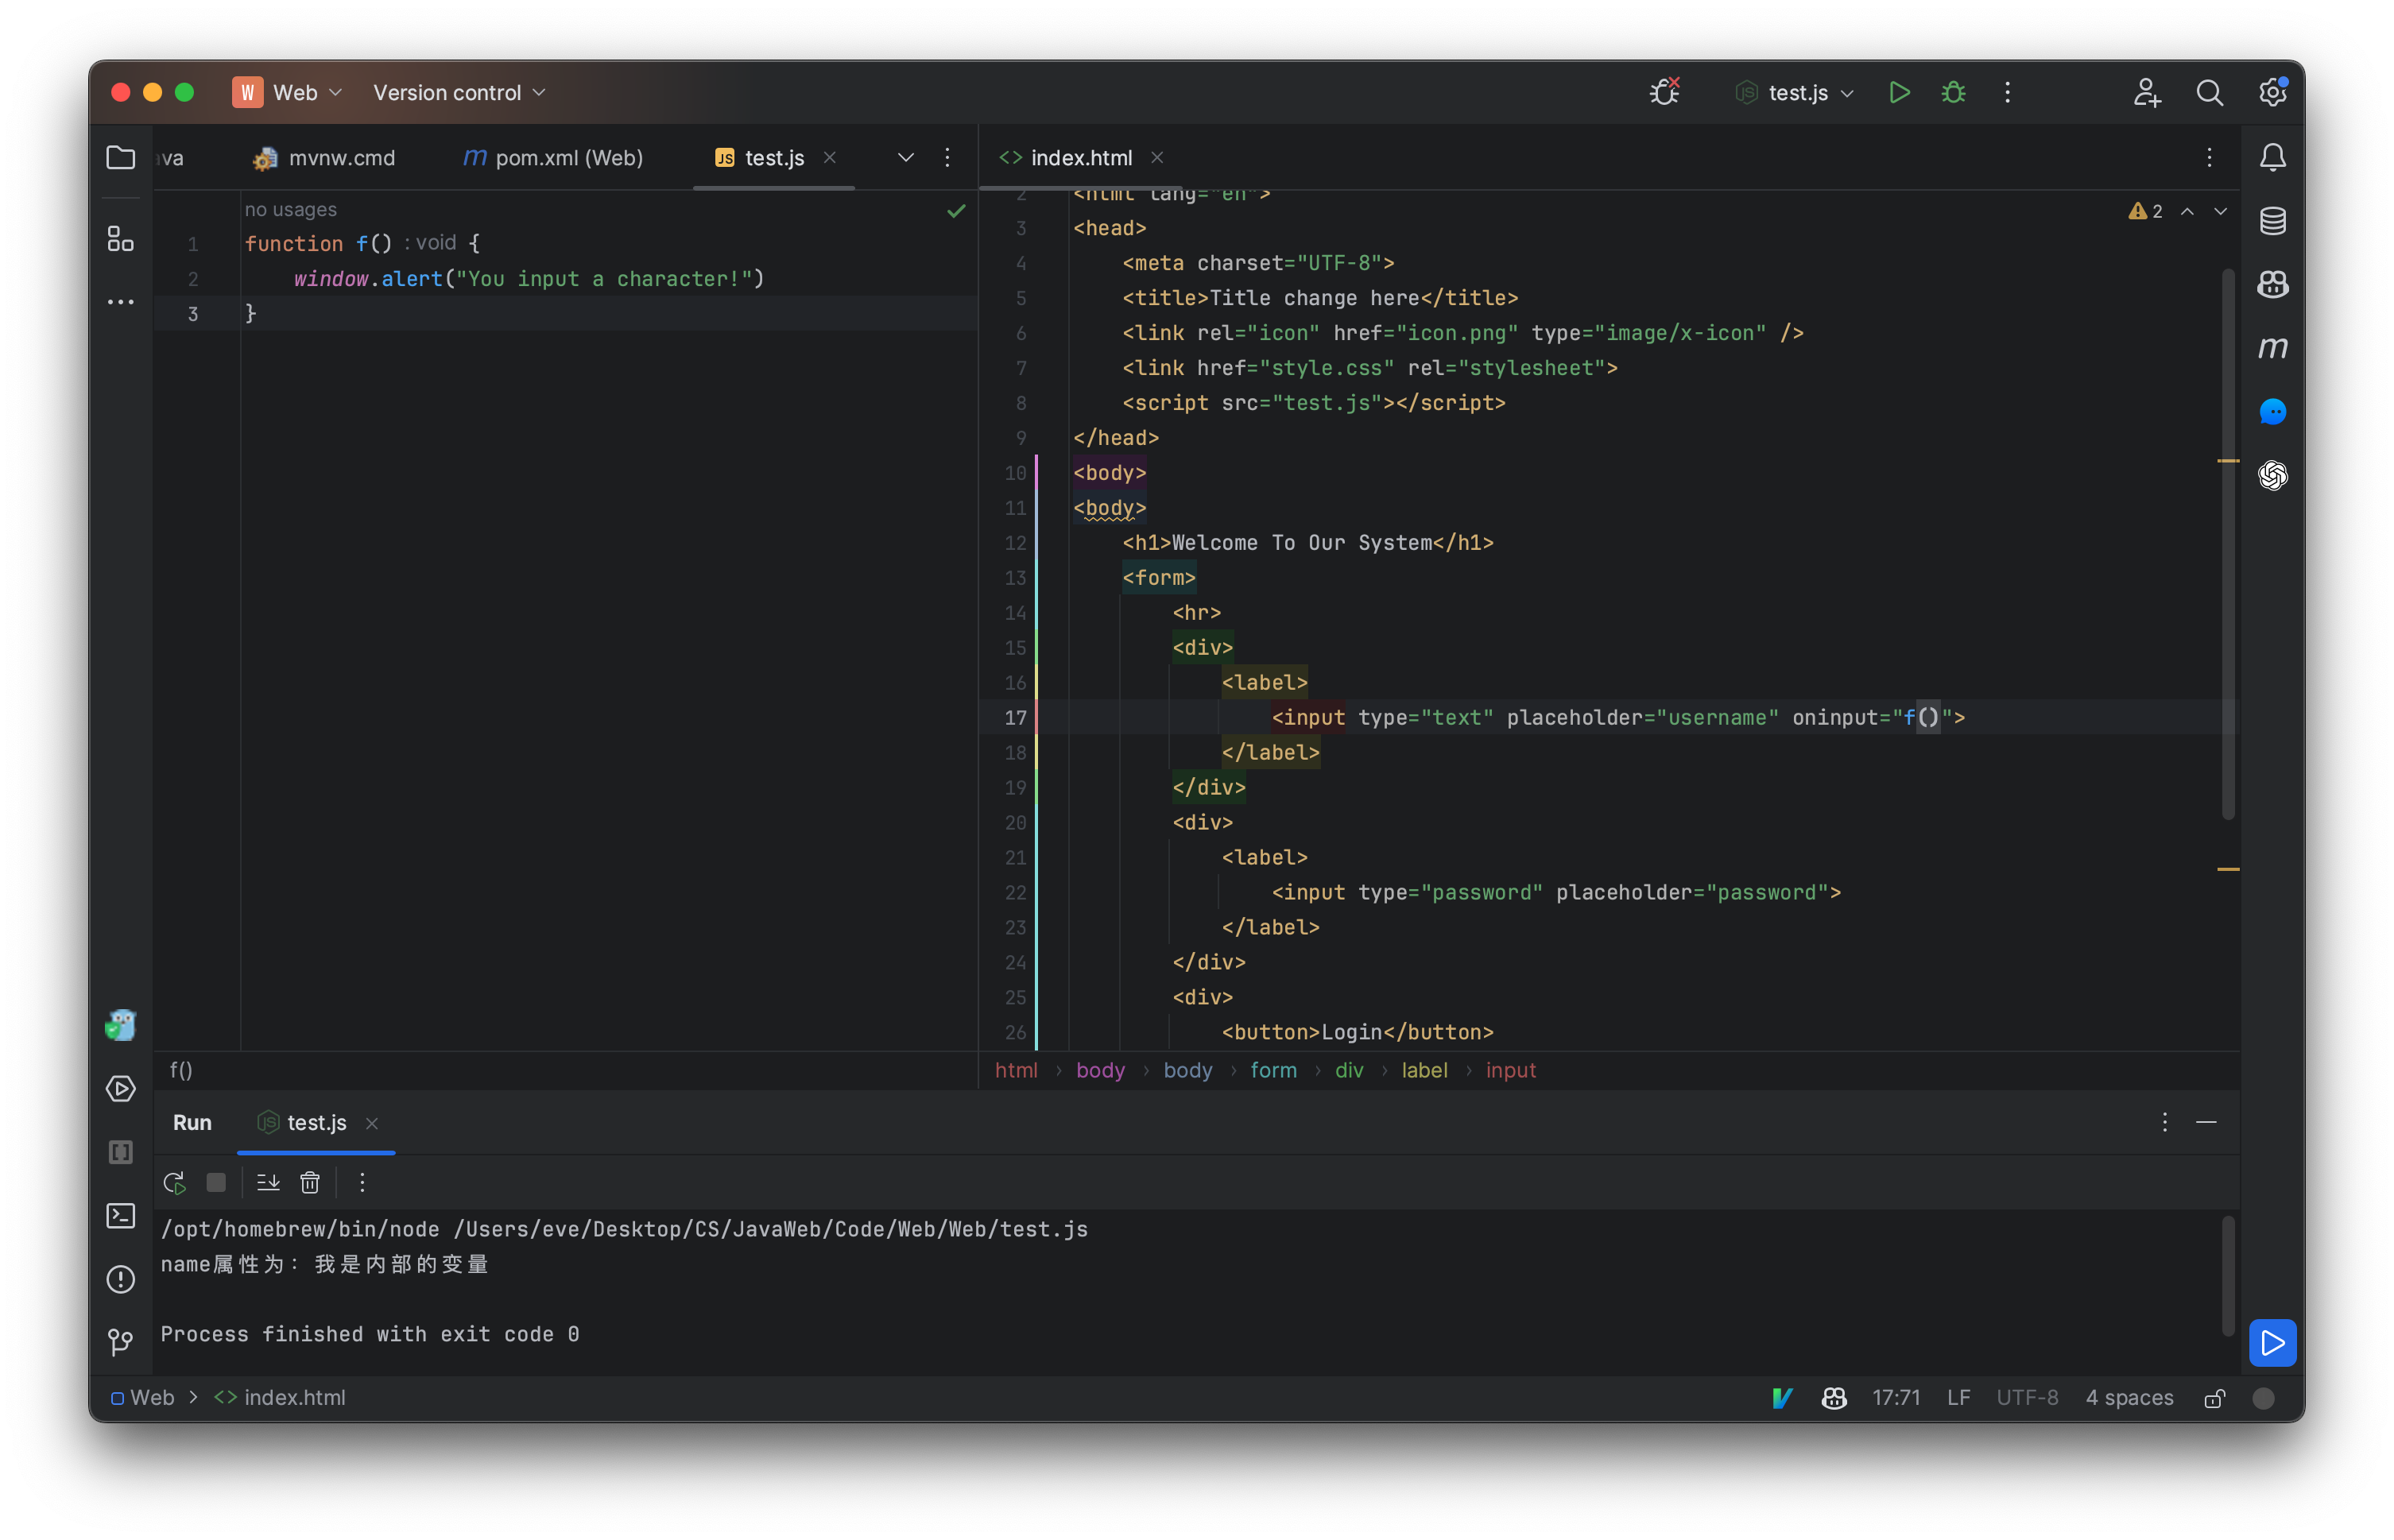
Task: Click the index.html vertical scrollbar
Action: 2227,544
